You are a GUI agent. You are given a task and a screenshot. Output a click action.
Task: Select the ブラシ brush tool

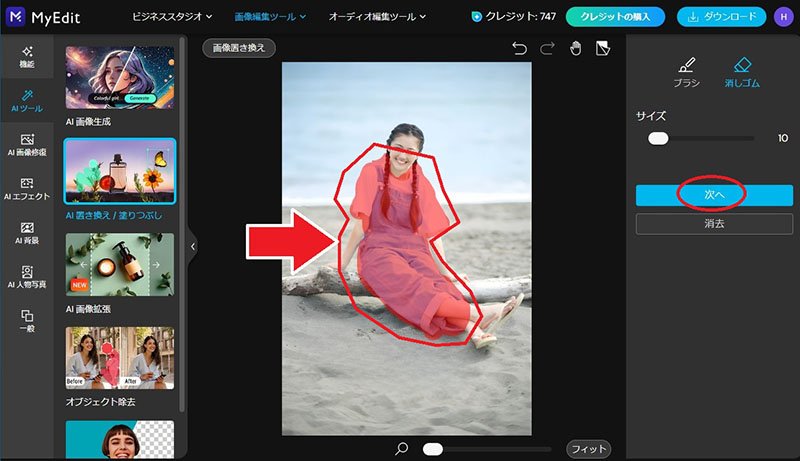click(x=686, y=73)
